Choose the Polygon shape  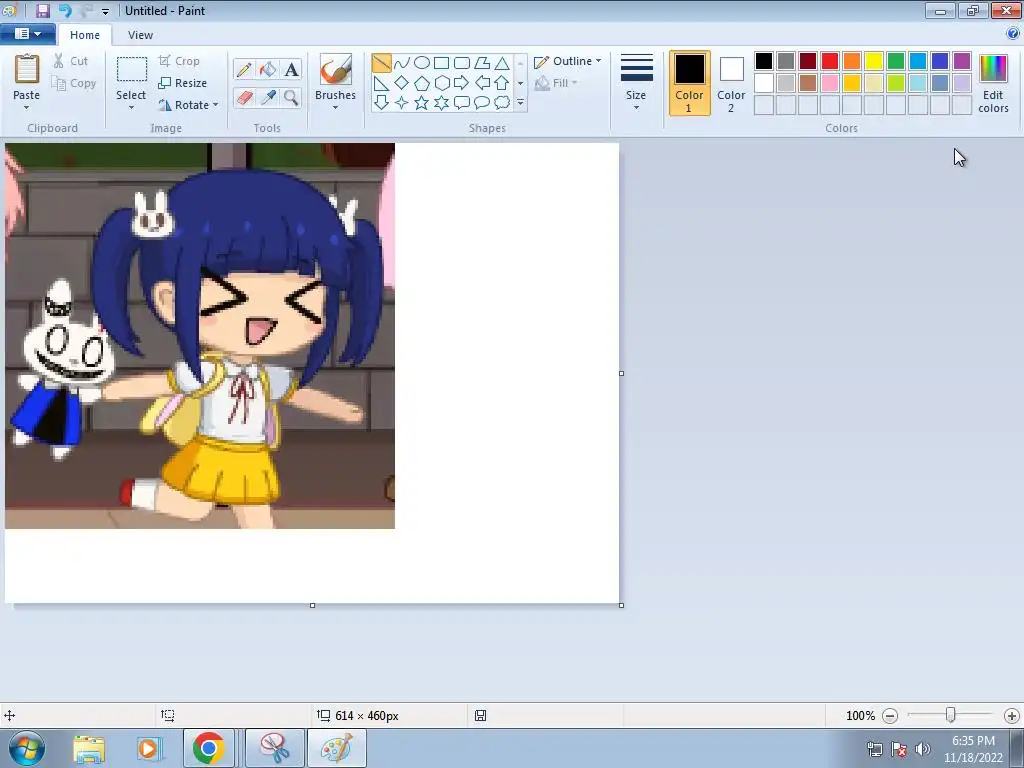coord(482,63)
